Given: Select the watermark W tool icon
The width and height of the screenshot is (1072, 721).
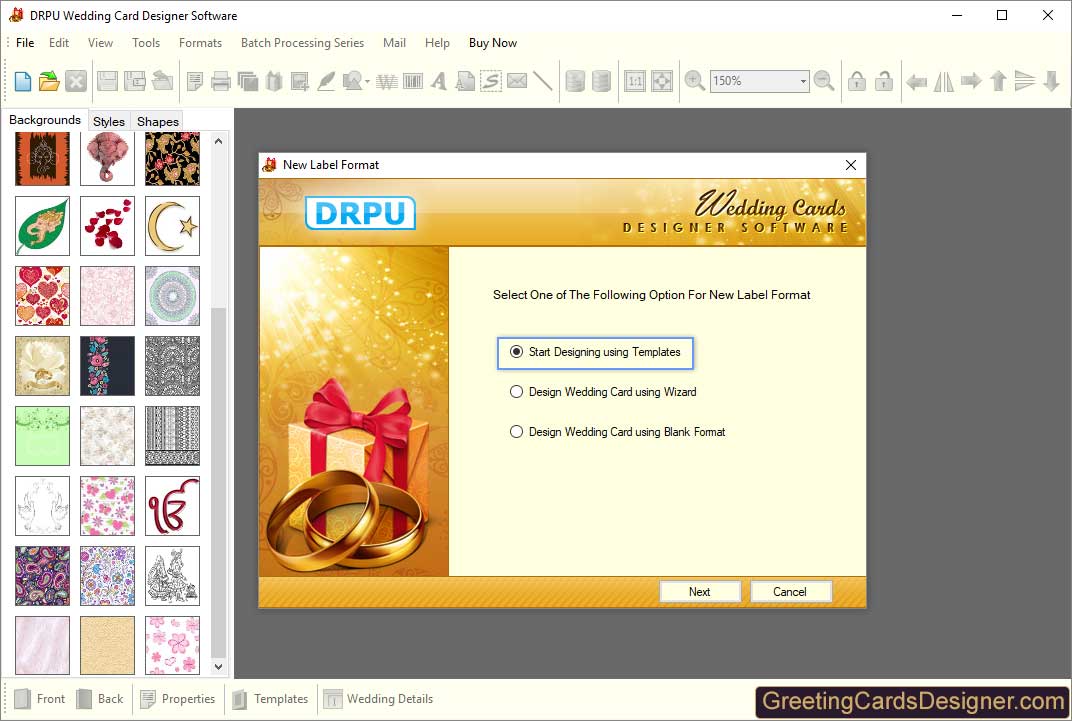Looking at the screenshot, I should coord(387,81).
